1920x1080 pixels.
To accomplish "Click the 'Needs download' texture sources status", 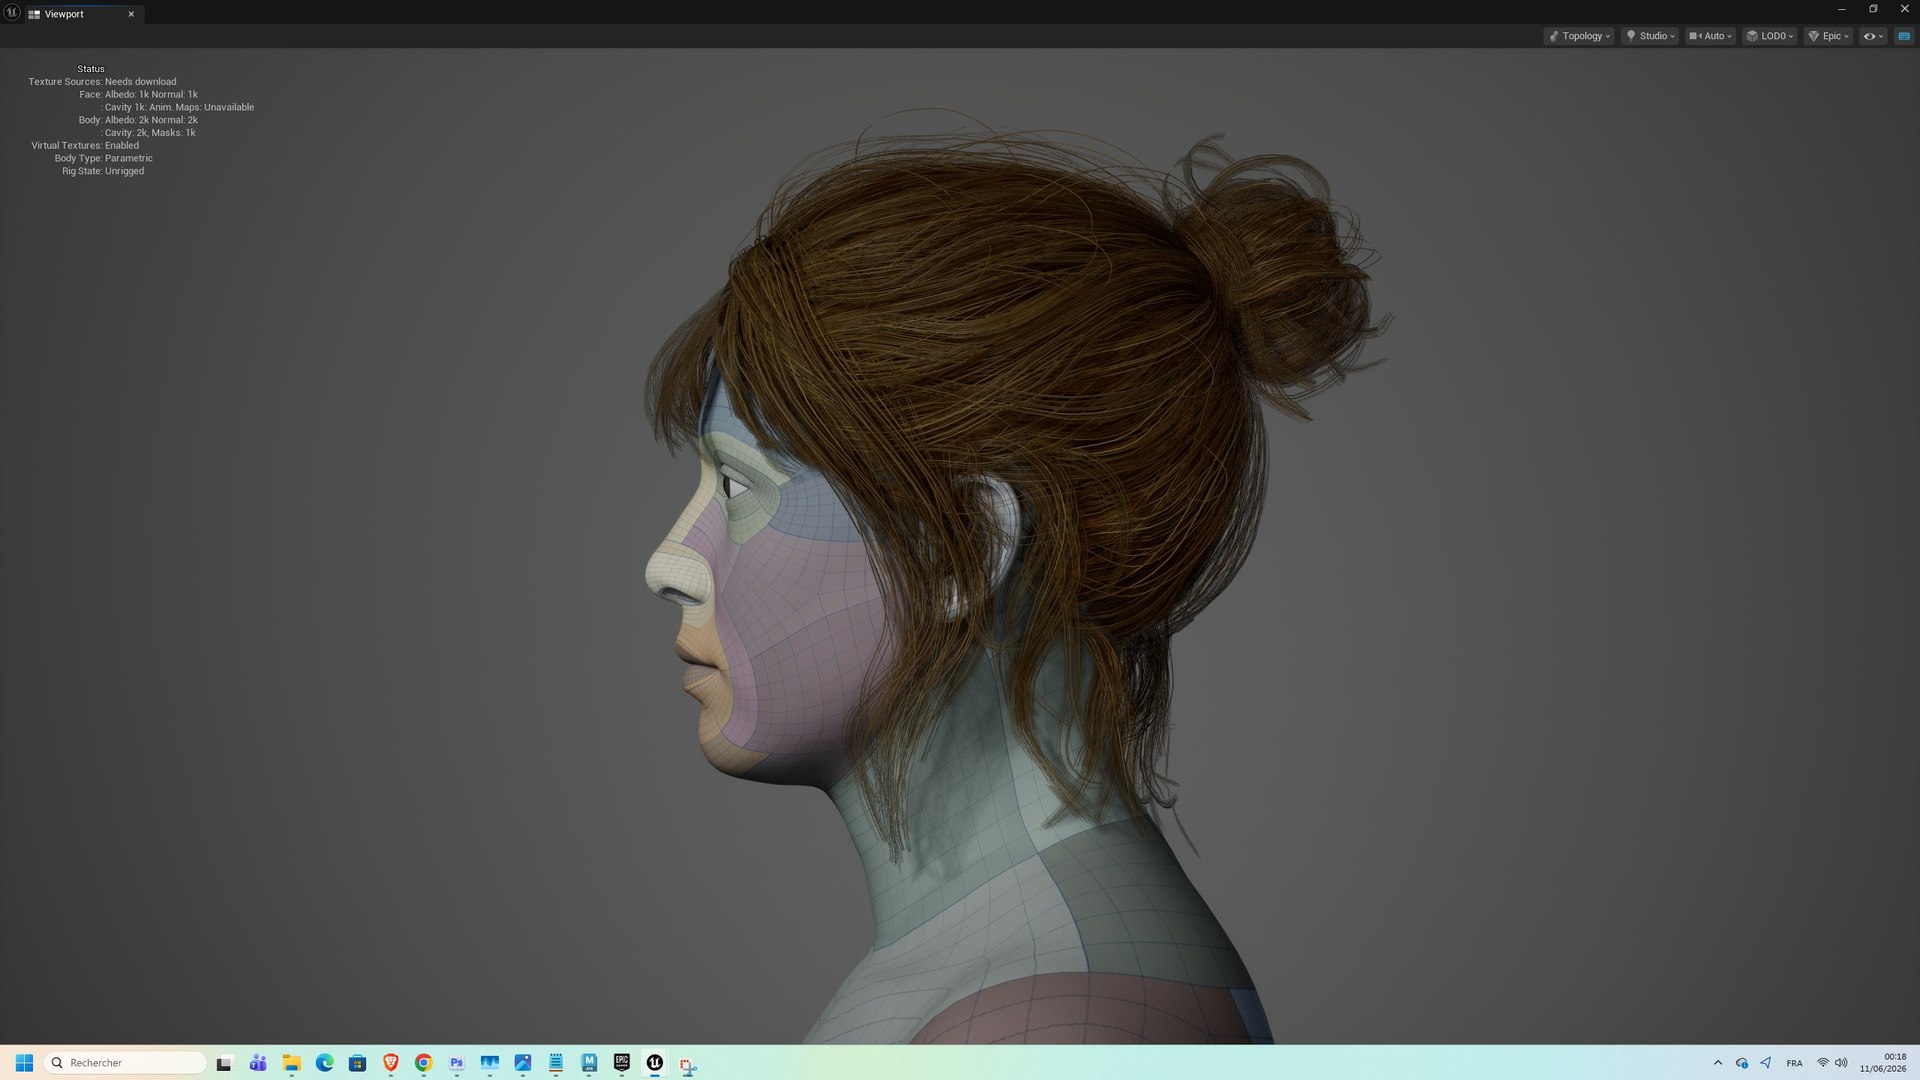I will (x=141, y=82).
